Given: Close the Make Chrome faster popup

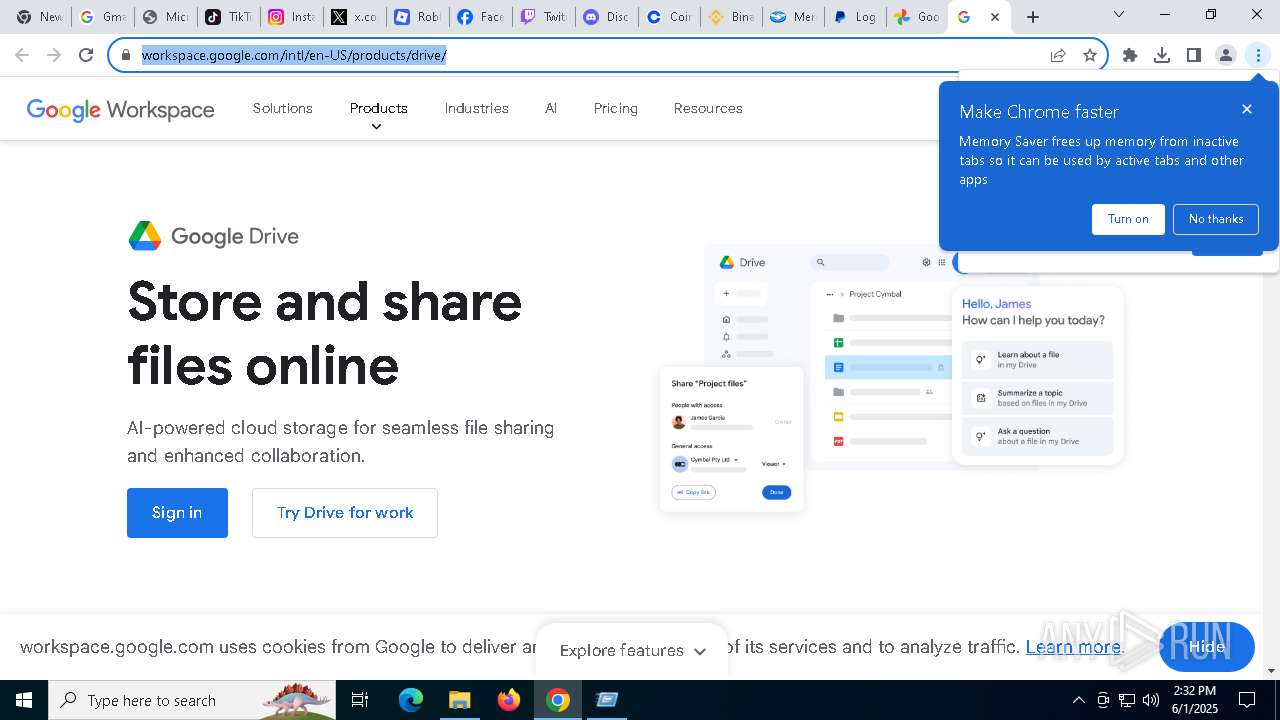Looking at the screenshot, I should pos(1247,109).
